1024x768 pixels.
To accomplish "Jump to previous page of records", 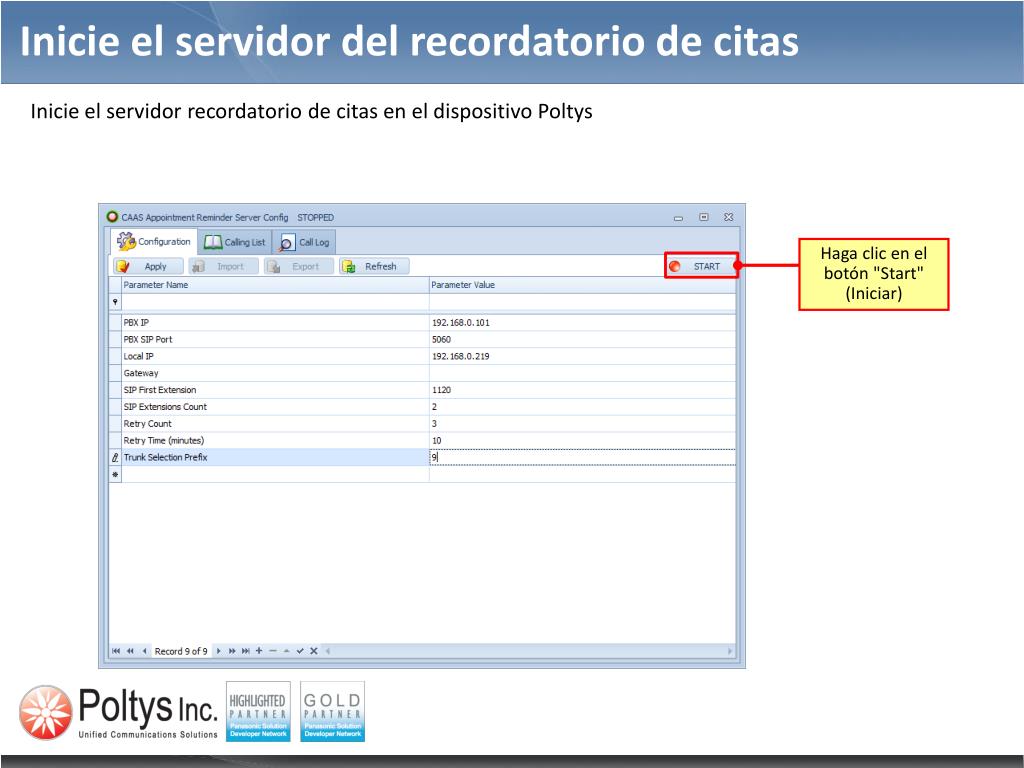I will click(130, 651).
